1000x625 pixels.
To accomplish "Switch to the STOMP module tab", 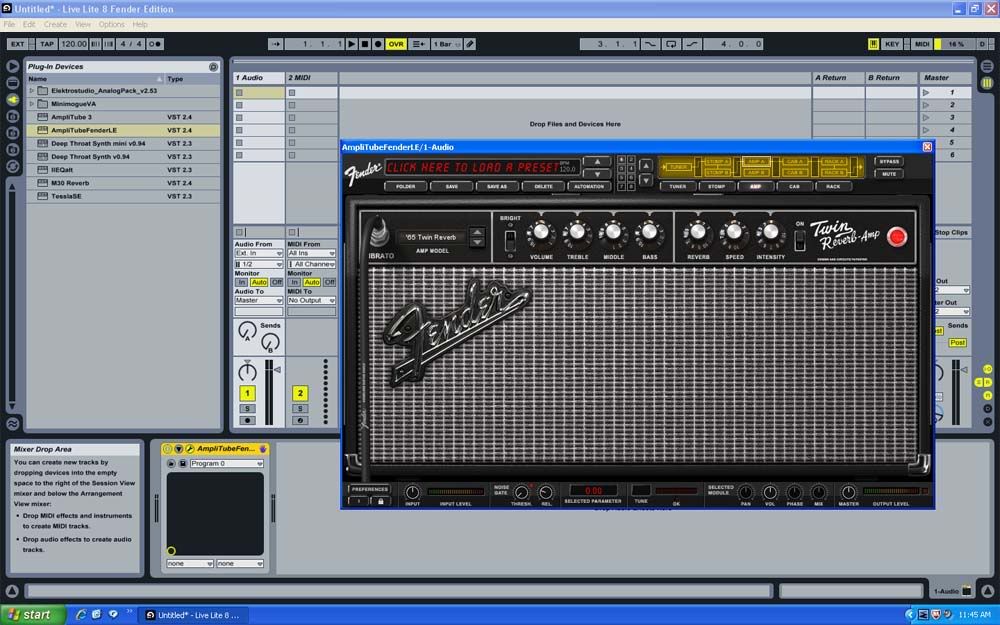I will coord(716,187).
